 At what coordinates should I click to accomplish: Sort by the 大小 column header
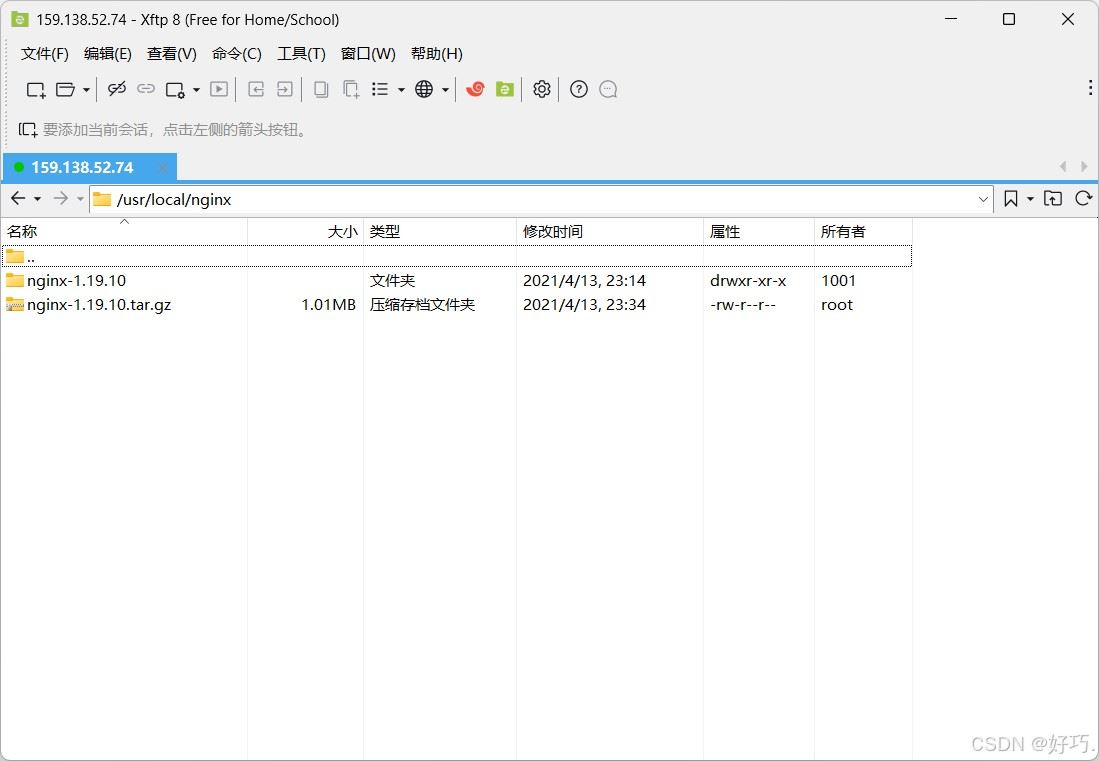(306, 231)
